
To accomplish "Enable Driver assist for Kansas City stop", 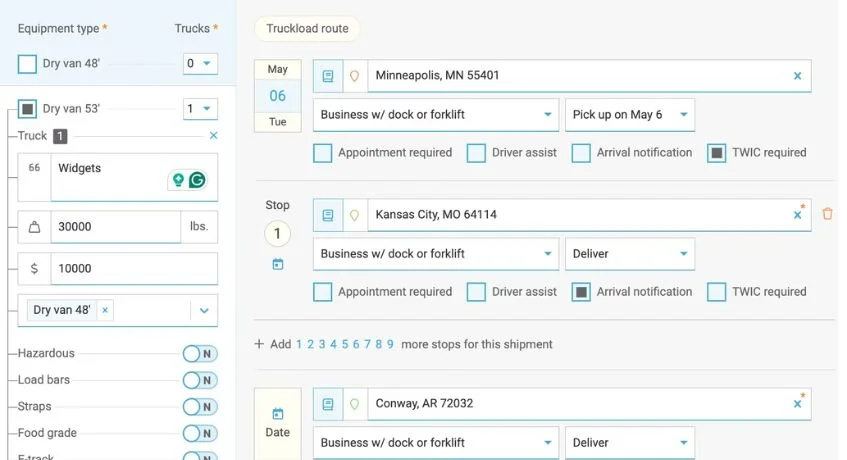I will pyautogui.click(x=476, y=292).
